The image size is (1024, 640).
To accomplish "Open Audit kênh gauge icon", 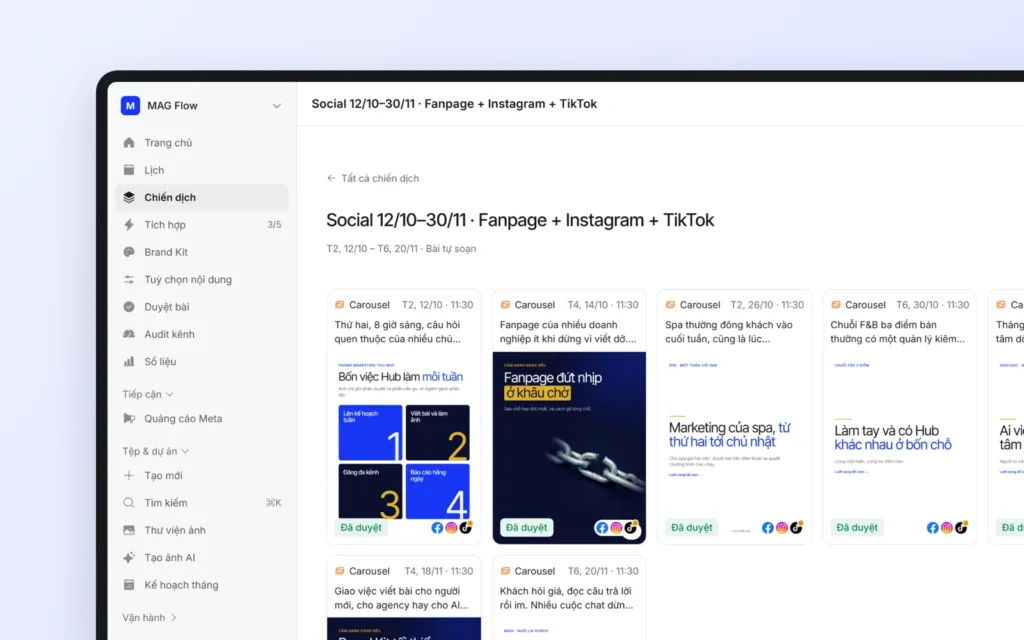I will pos(129,334).
